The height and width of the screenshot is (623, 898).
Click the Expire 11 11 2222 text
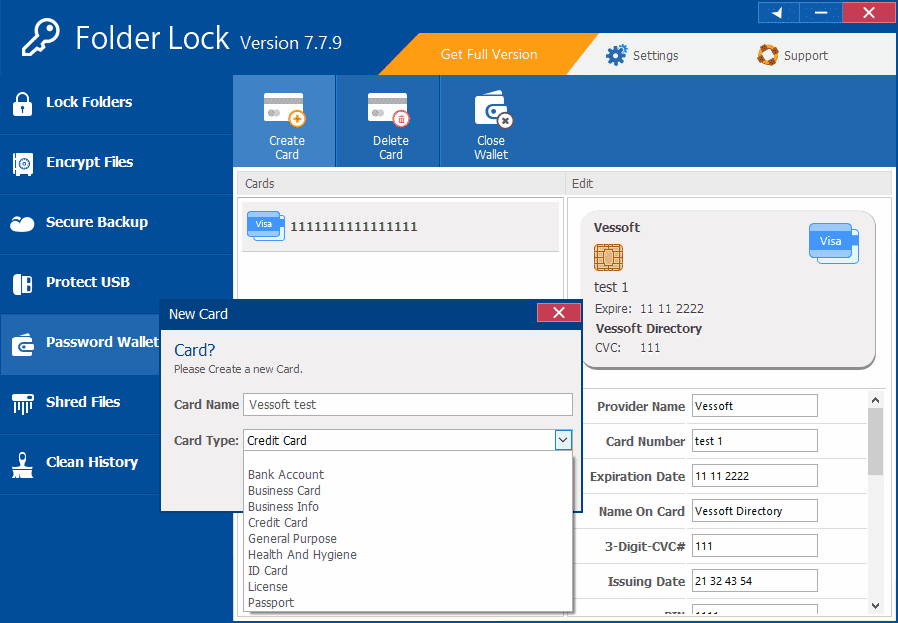click(x=649, y=309)
